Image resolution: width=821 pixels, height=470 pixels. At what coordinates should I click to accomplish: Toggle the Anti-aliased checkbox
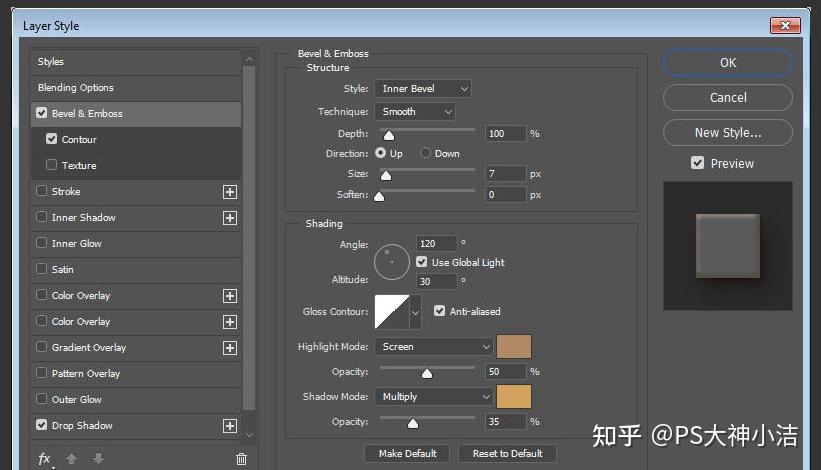tap(439, 311)
